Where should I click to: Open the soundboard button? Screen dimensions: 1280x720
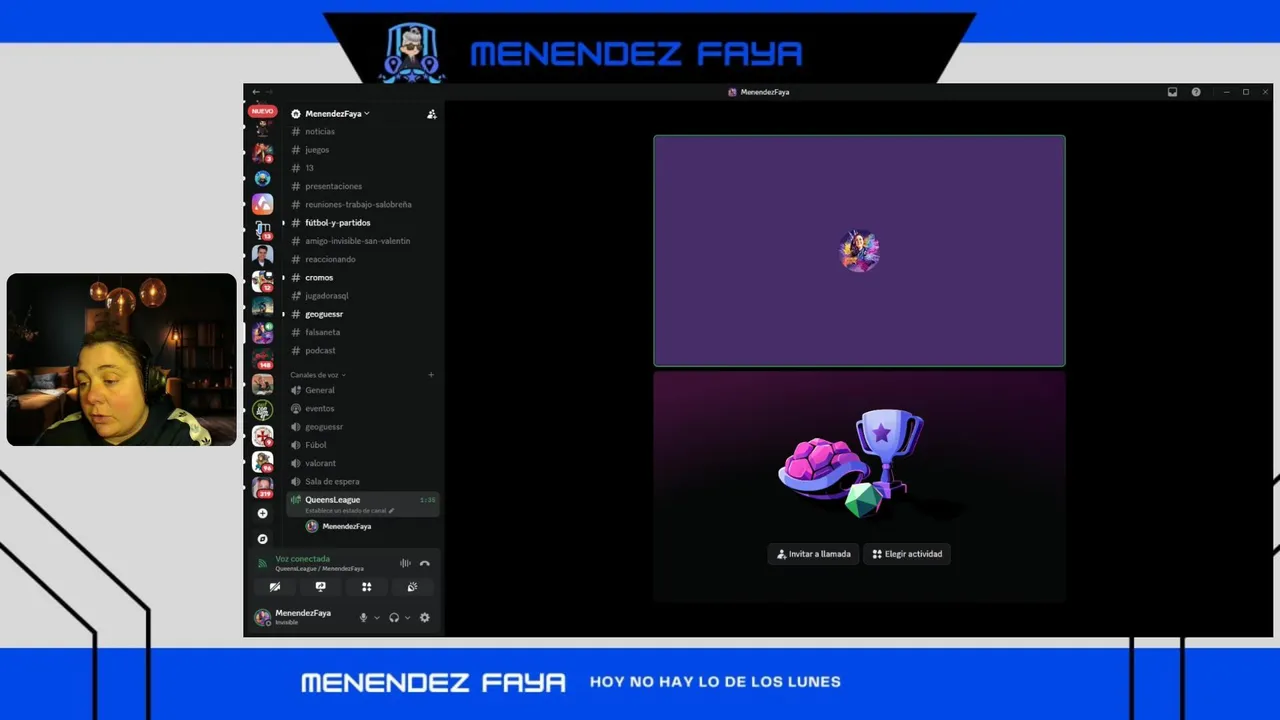(412, 587)
